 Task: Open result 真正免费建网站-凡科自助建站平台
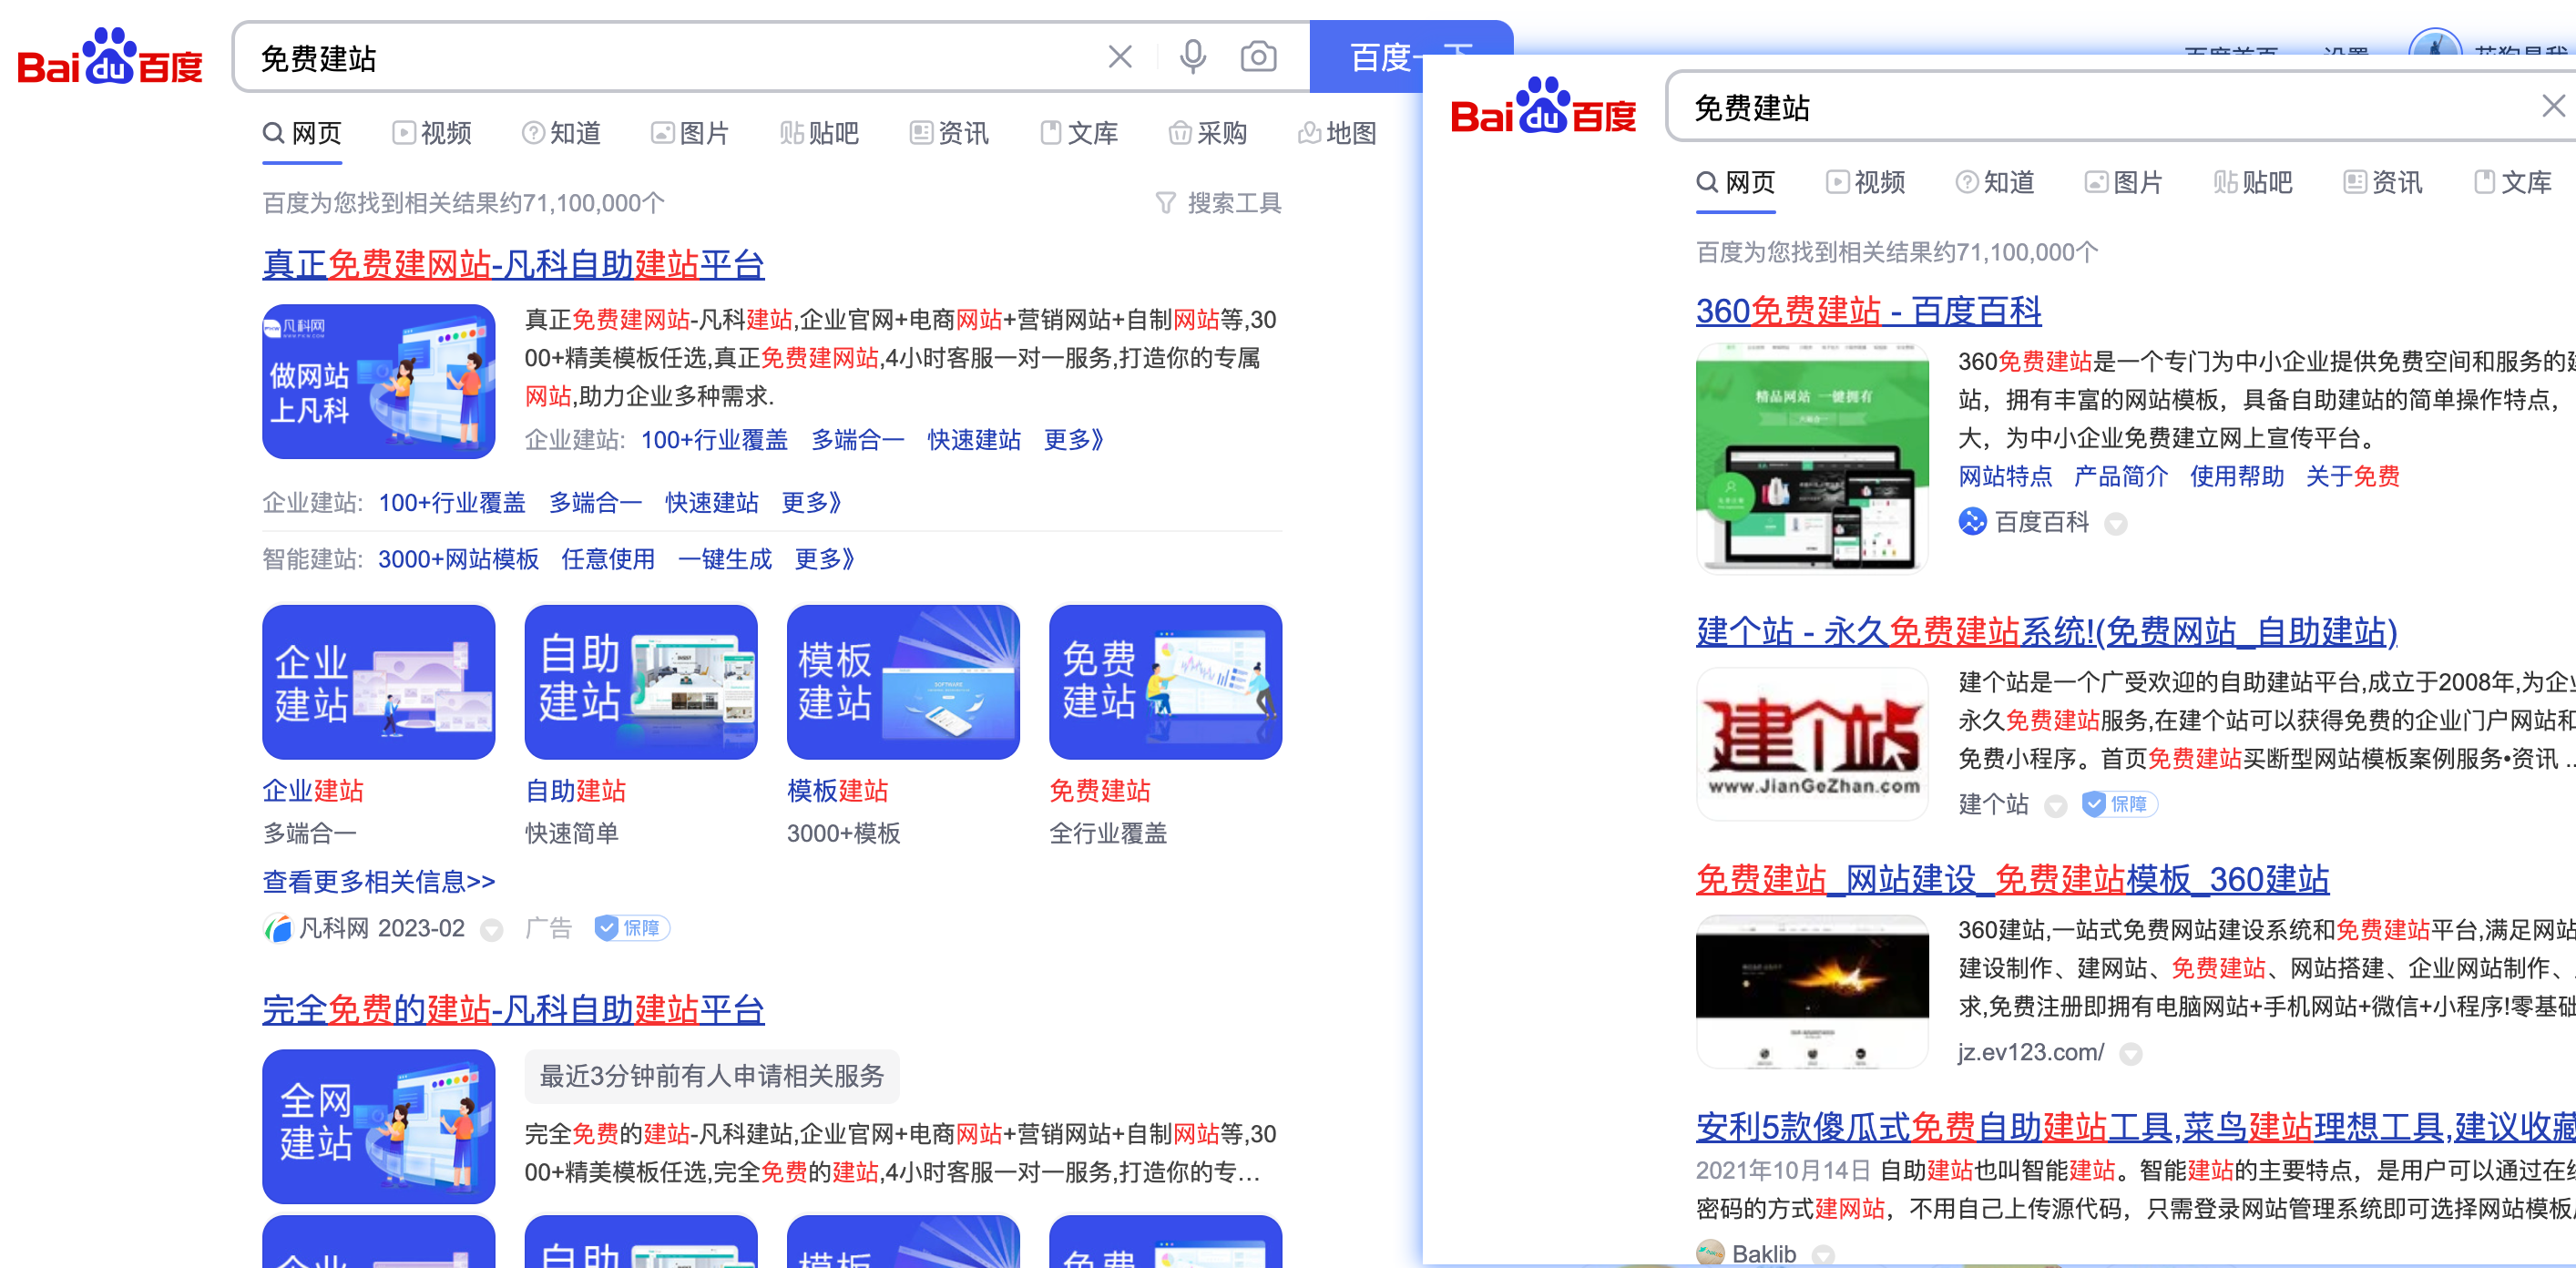point(513,265)
